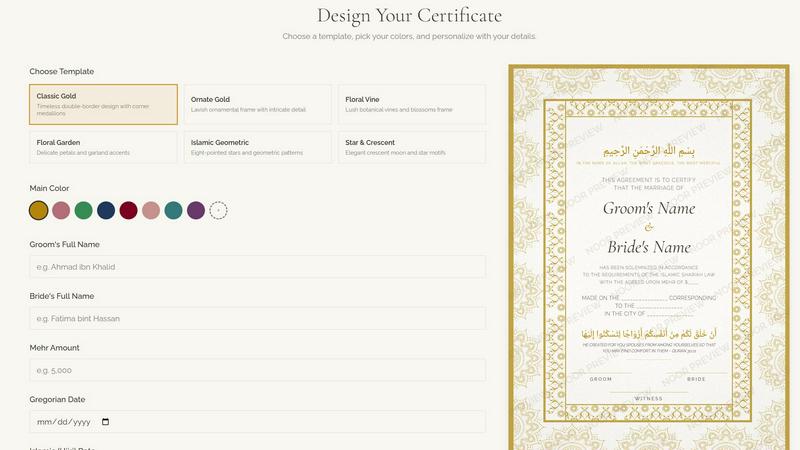
Task: Click the "Gregorian Date" label
Action: tap(57, 399)
